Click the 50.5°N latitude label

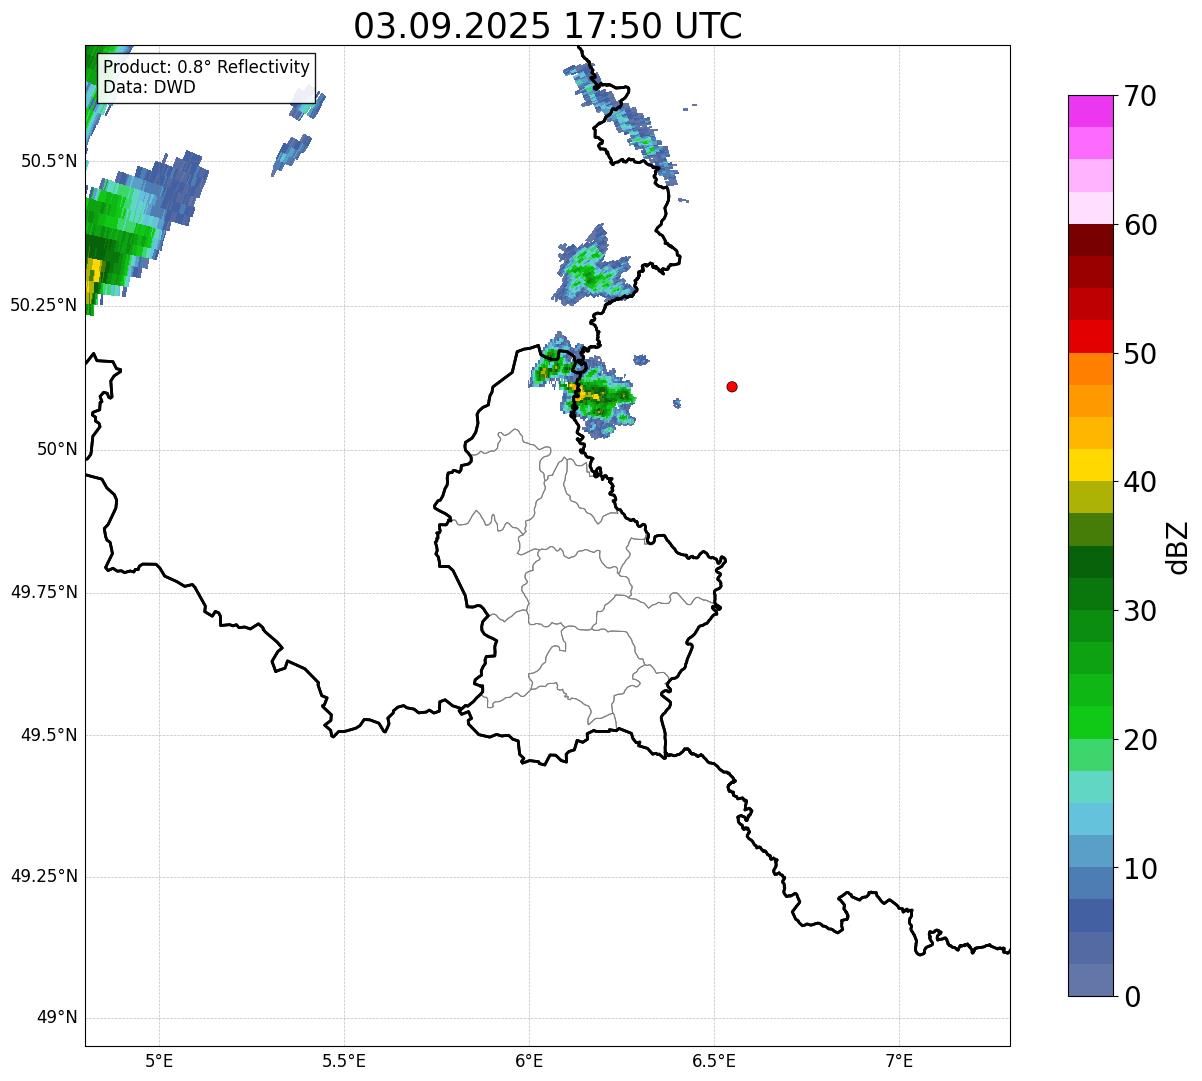click(49, 161)
